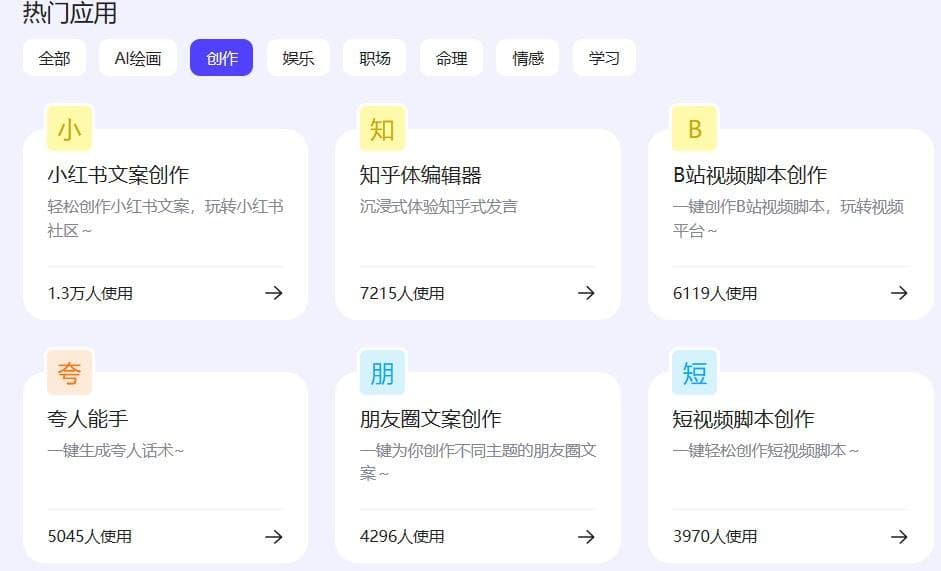Click the orange 夸 icon for 夸人能手
The image size is (941, 571).
[x=69, y=373]
